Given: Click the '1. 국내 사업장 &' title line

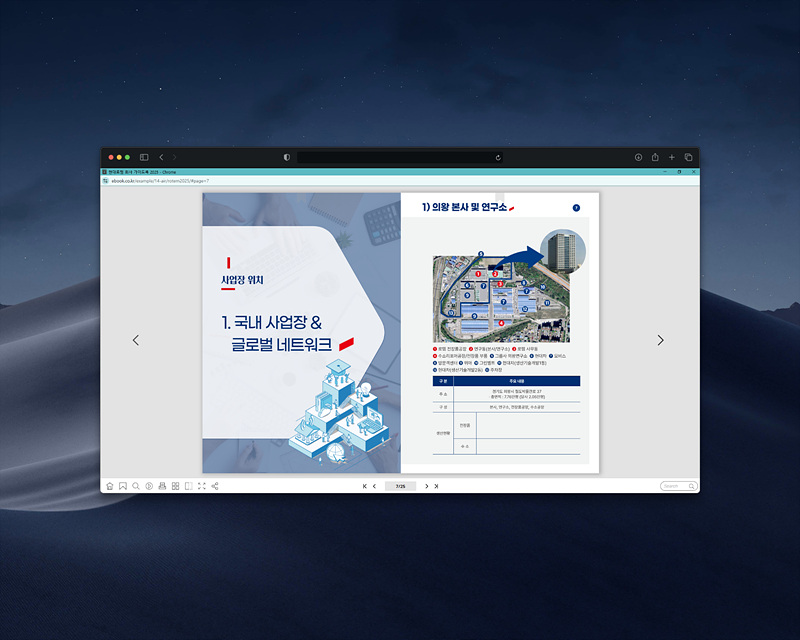Looking at the screenshot, I should click(x=271, y=323).
